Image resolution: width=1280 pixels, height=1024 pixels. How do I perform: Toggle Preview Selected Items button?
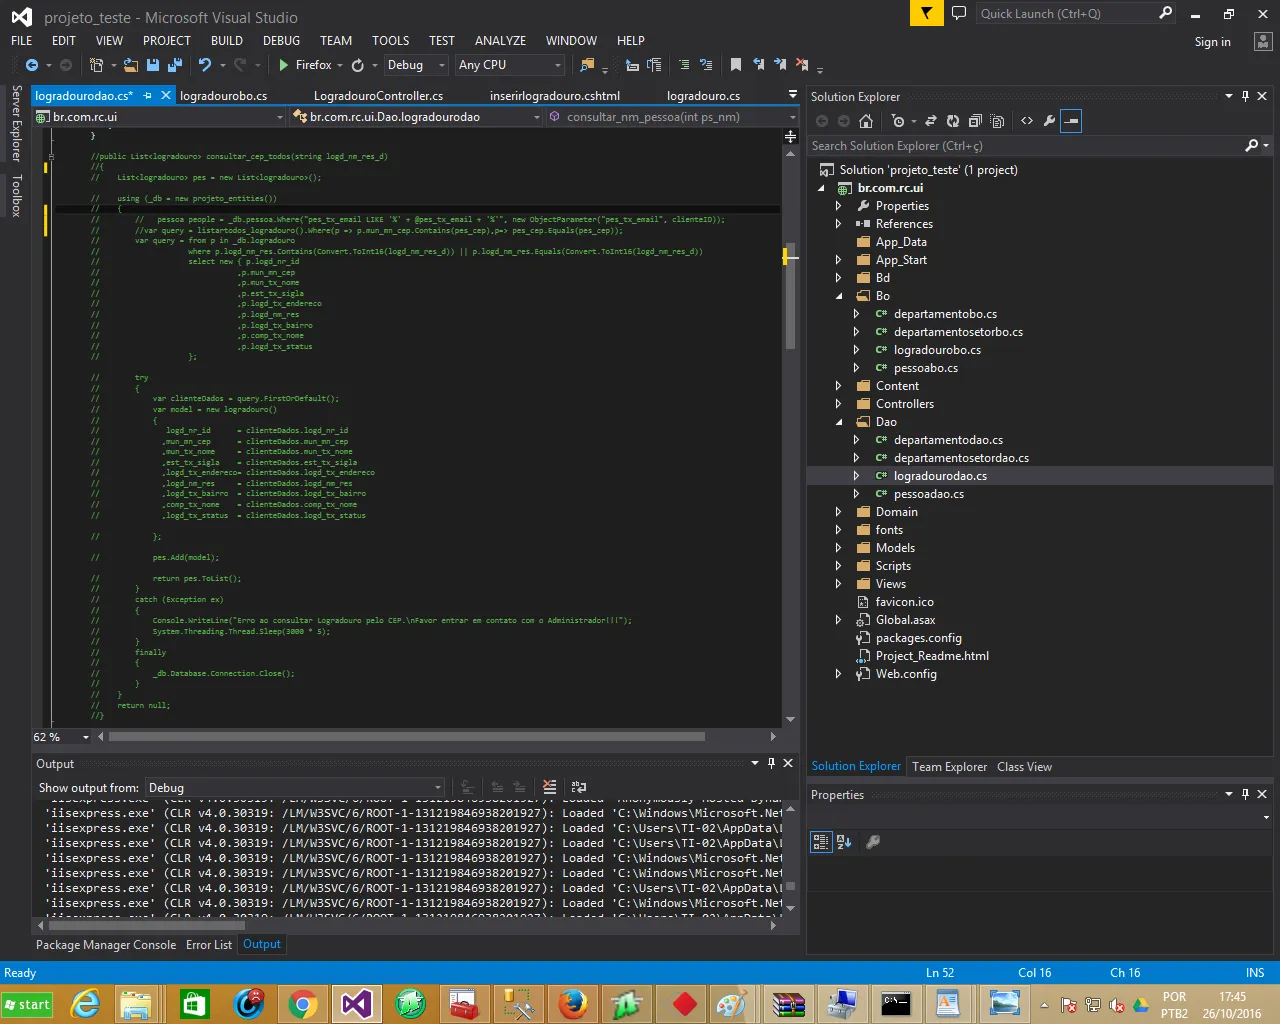(x=1071, y=121)
